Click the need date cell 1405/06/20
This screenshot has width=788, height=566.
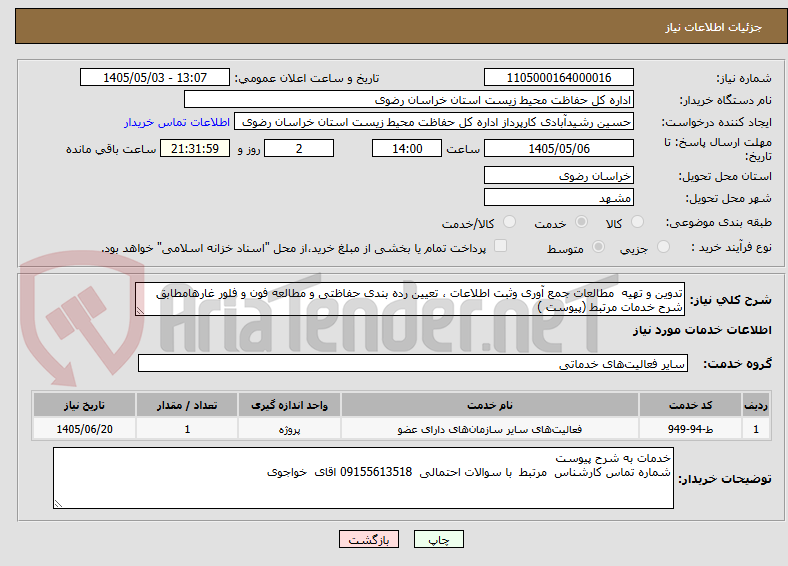[x=84, y=429]
